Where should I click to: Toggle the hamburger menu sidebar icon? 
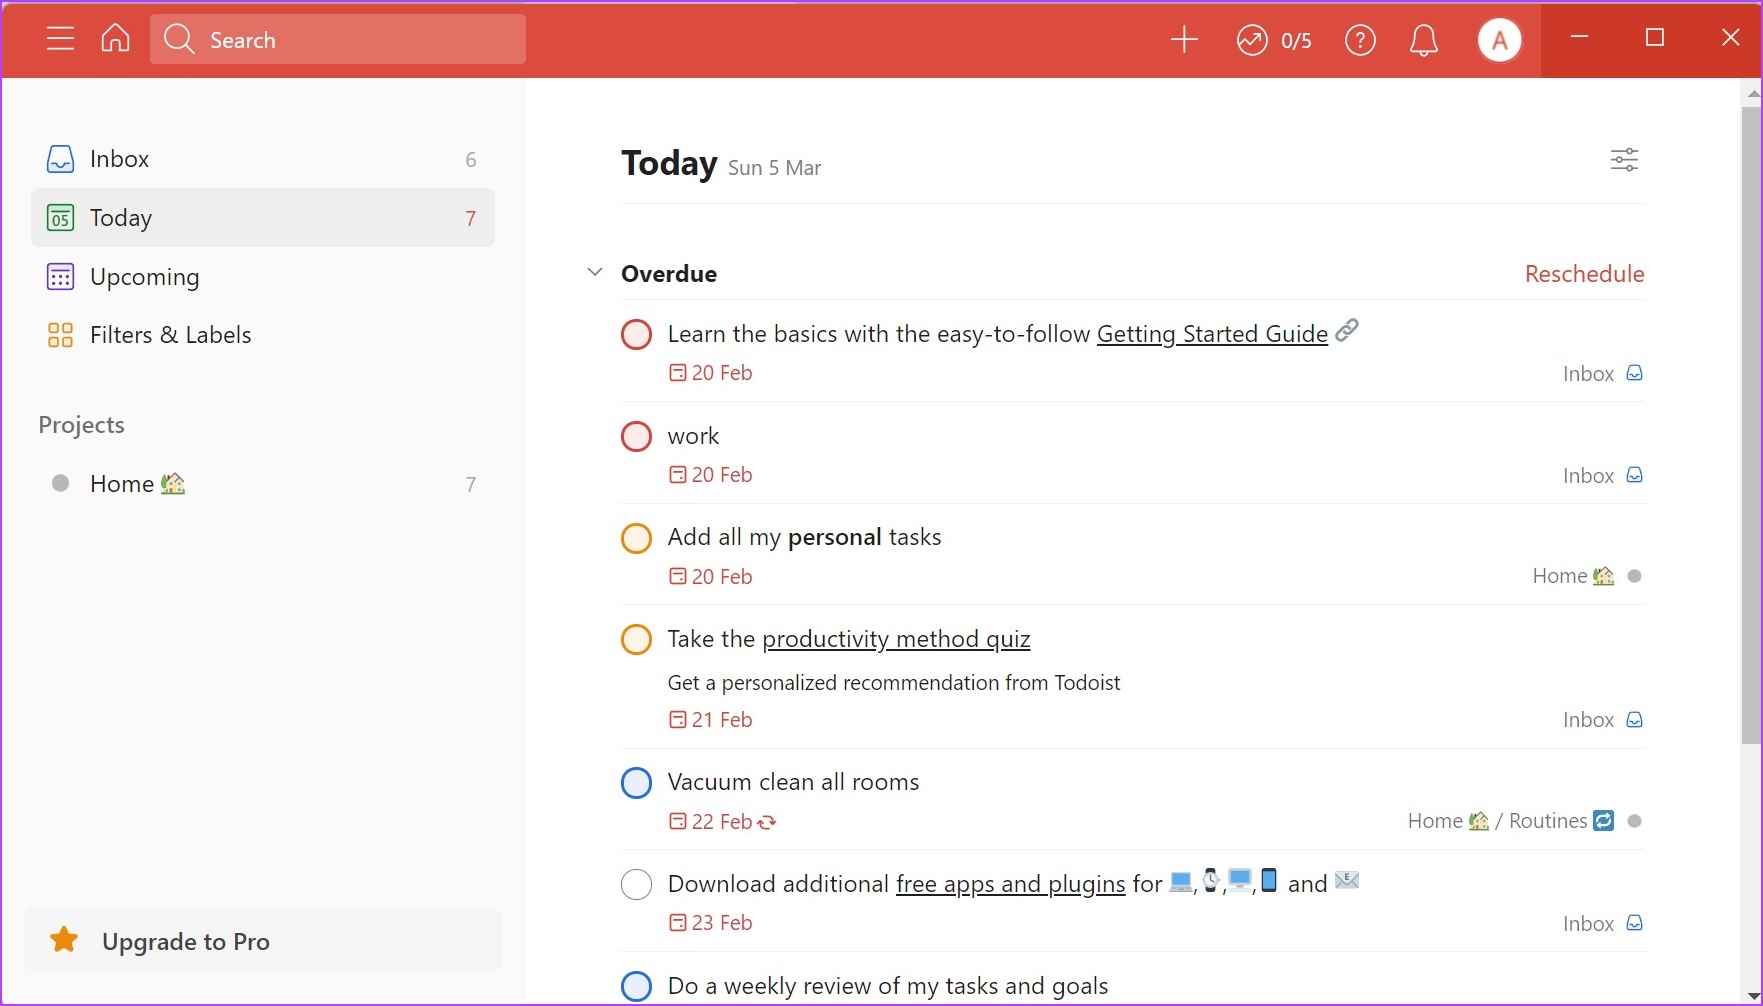click(x=60, y=39)
